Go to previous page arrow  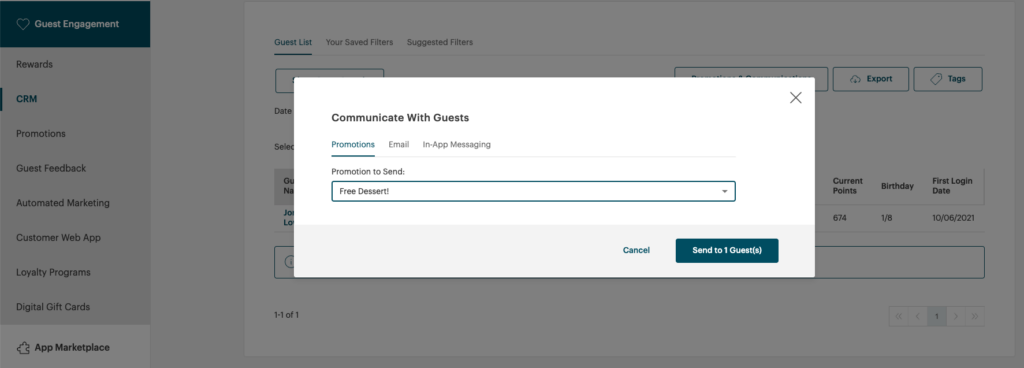pos(918,316)
